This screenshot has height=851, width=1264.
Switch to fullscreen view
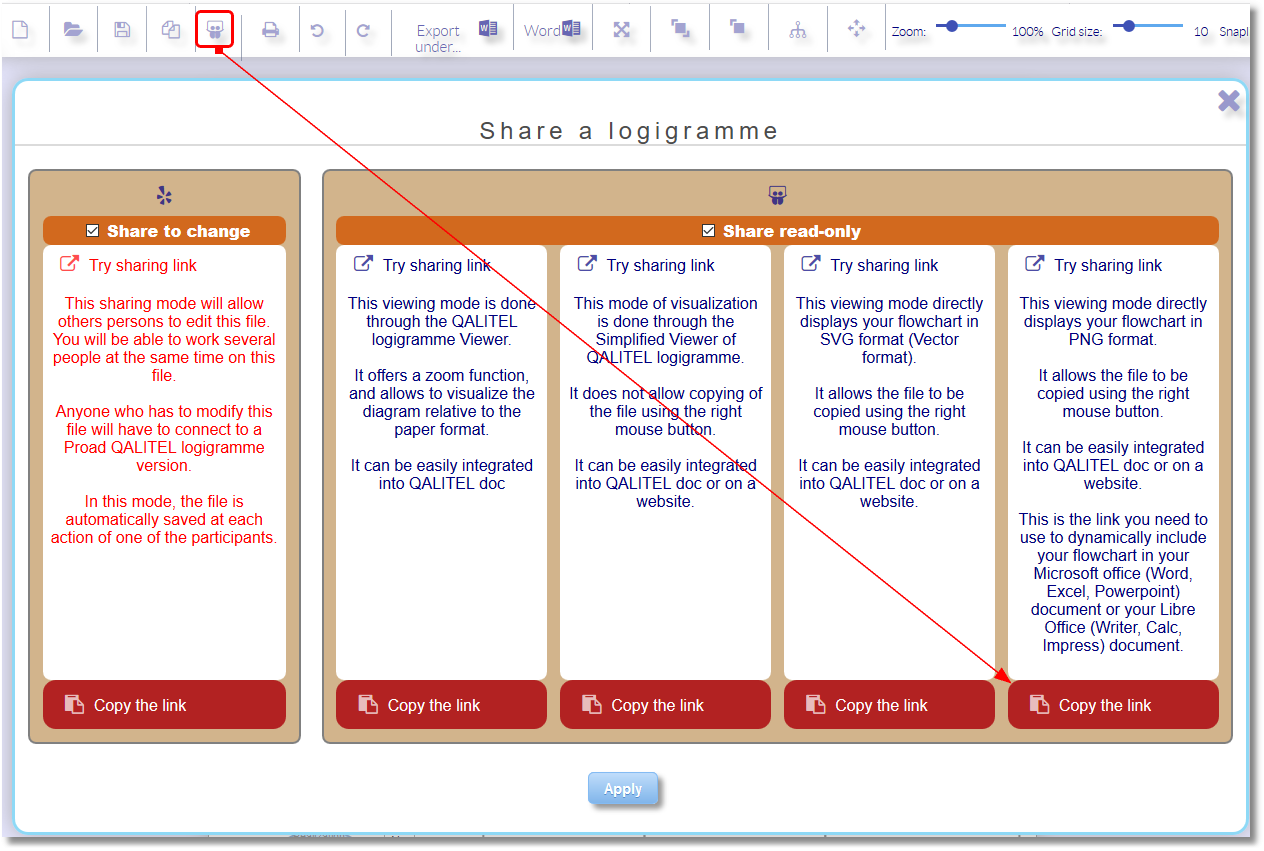pos(621,28)
